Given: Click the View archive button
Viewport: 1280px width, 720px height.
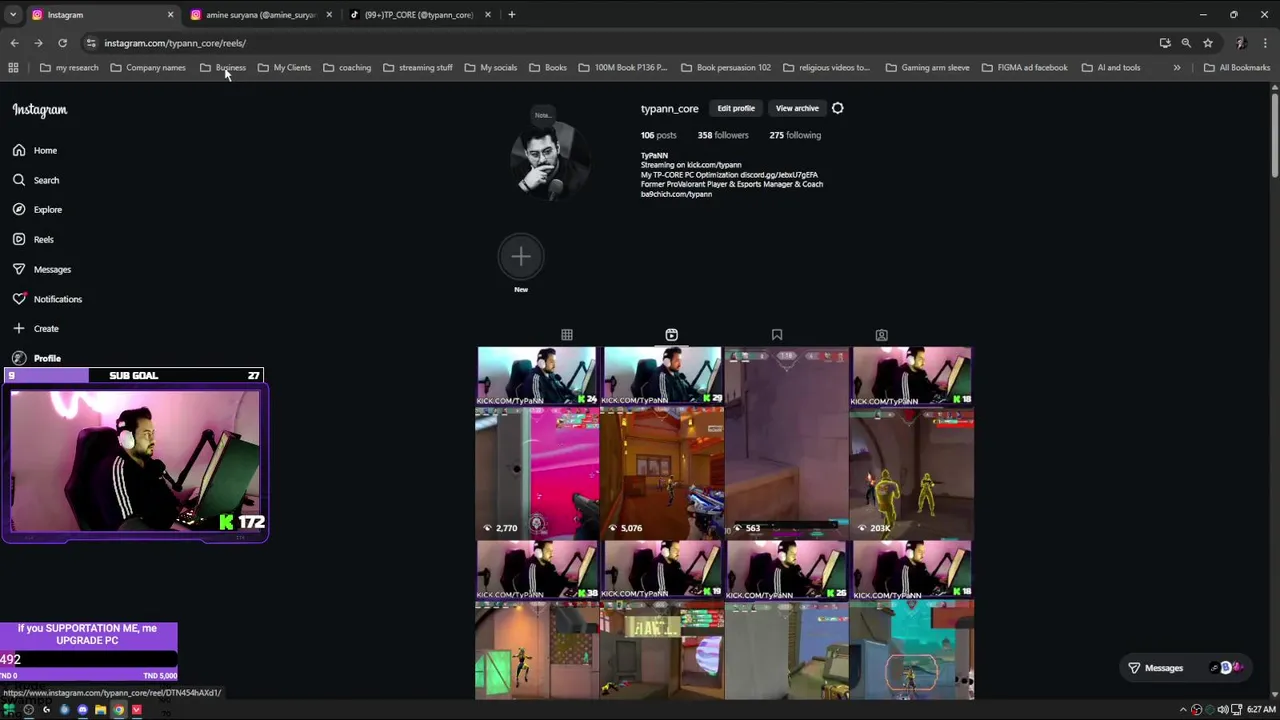Looking at the screenshot, I should (x=797, y=108).
